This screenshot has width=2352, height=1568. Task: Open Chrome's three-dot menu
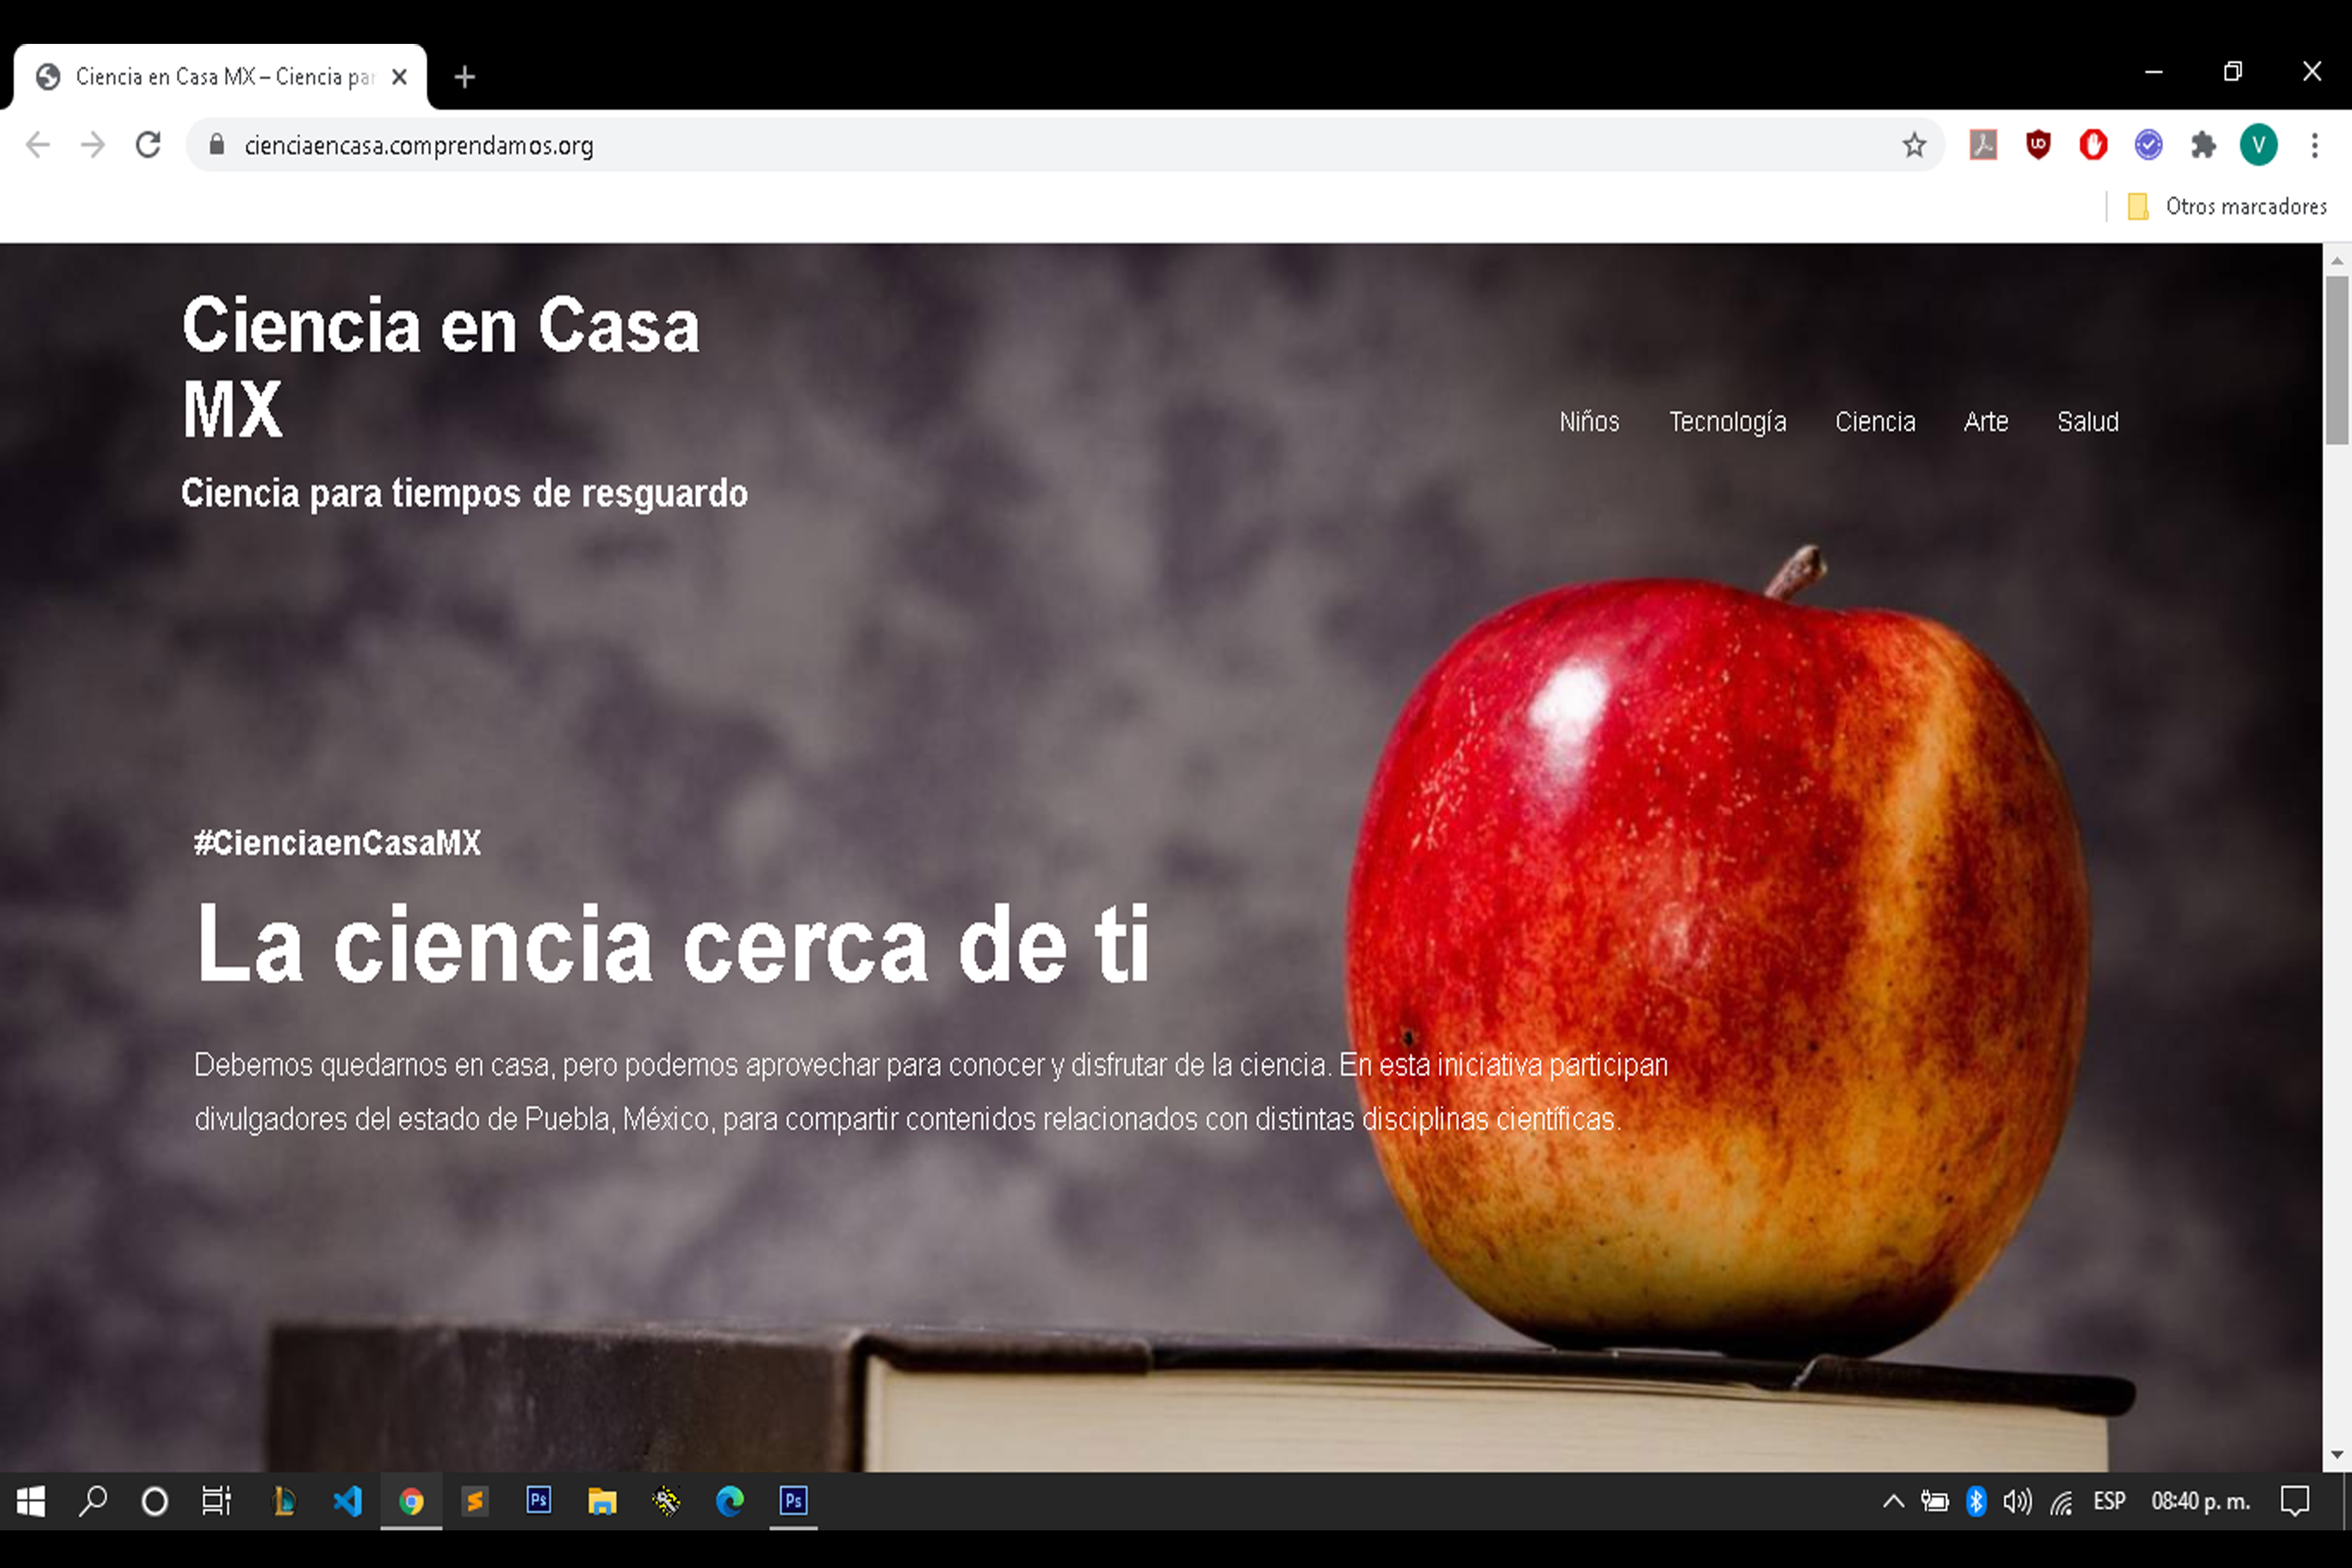[2314, 145]
